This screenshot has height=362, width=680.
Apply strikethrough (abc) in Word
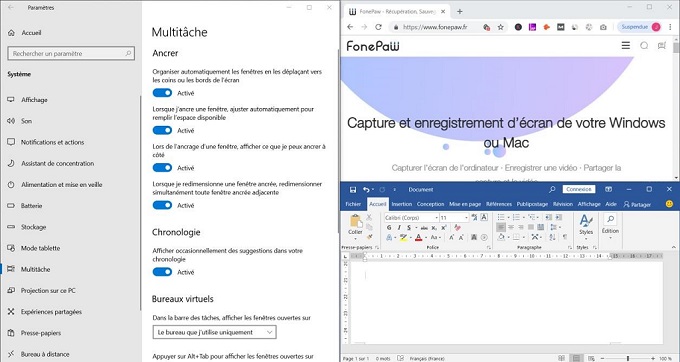coord(424,228)
